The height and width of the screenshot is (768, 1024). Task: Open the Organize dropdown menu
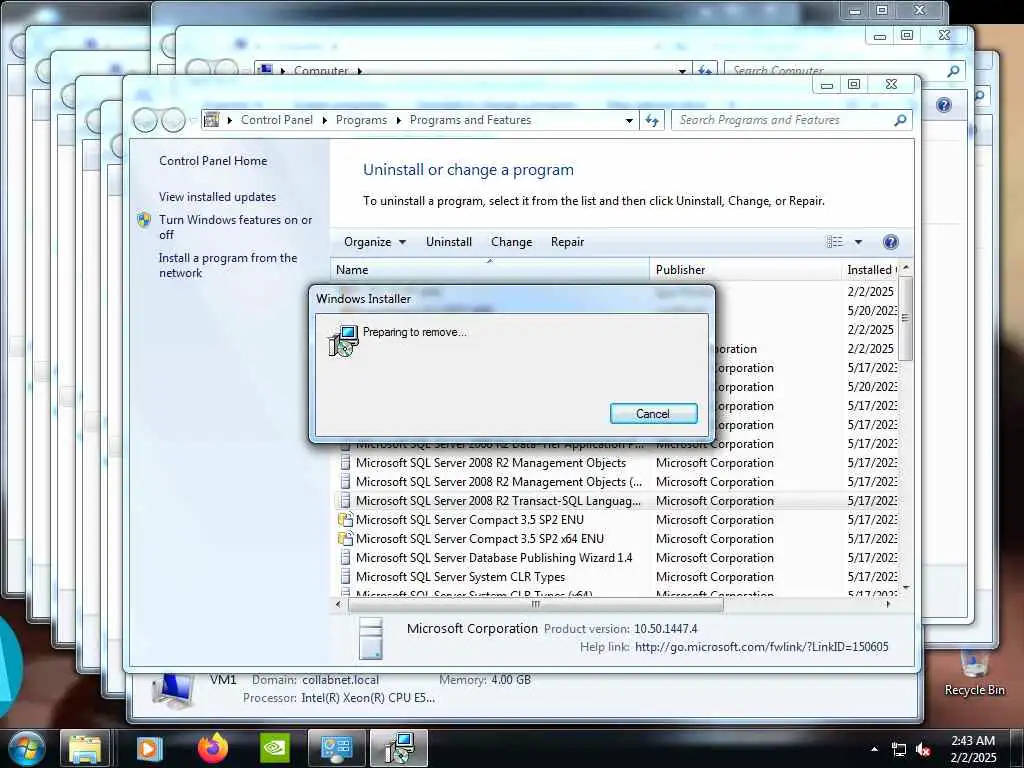coord(375,242)
